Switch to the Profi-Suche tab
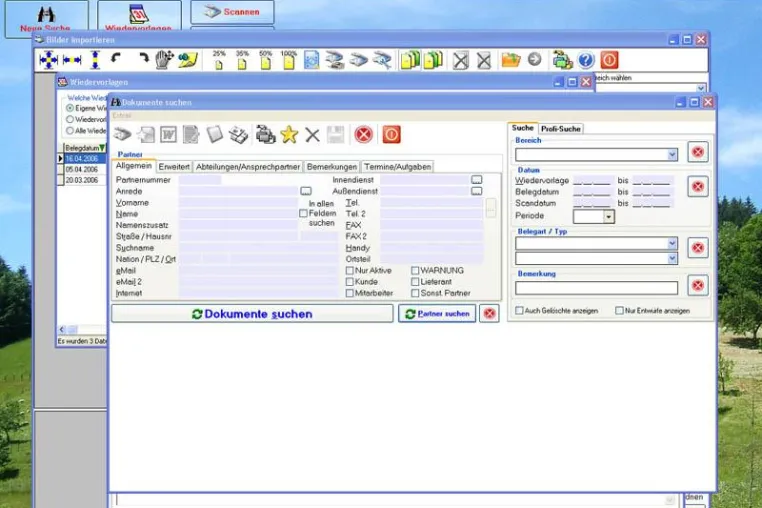762x508 pixels. pos(561,129)
